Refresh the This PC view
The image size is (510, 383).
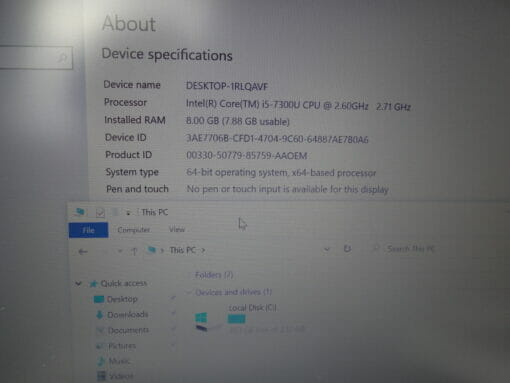tap(347, 249)
